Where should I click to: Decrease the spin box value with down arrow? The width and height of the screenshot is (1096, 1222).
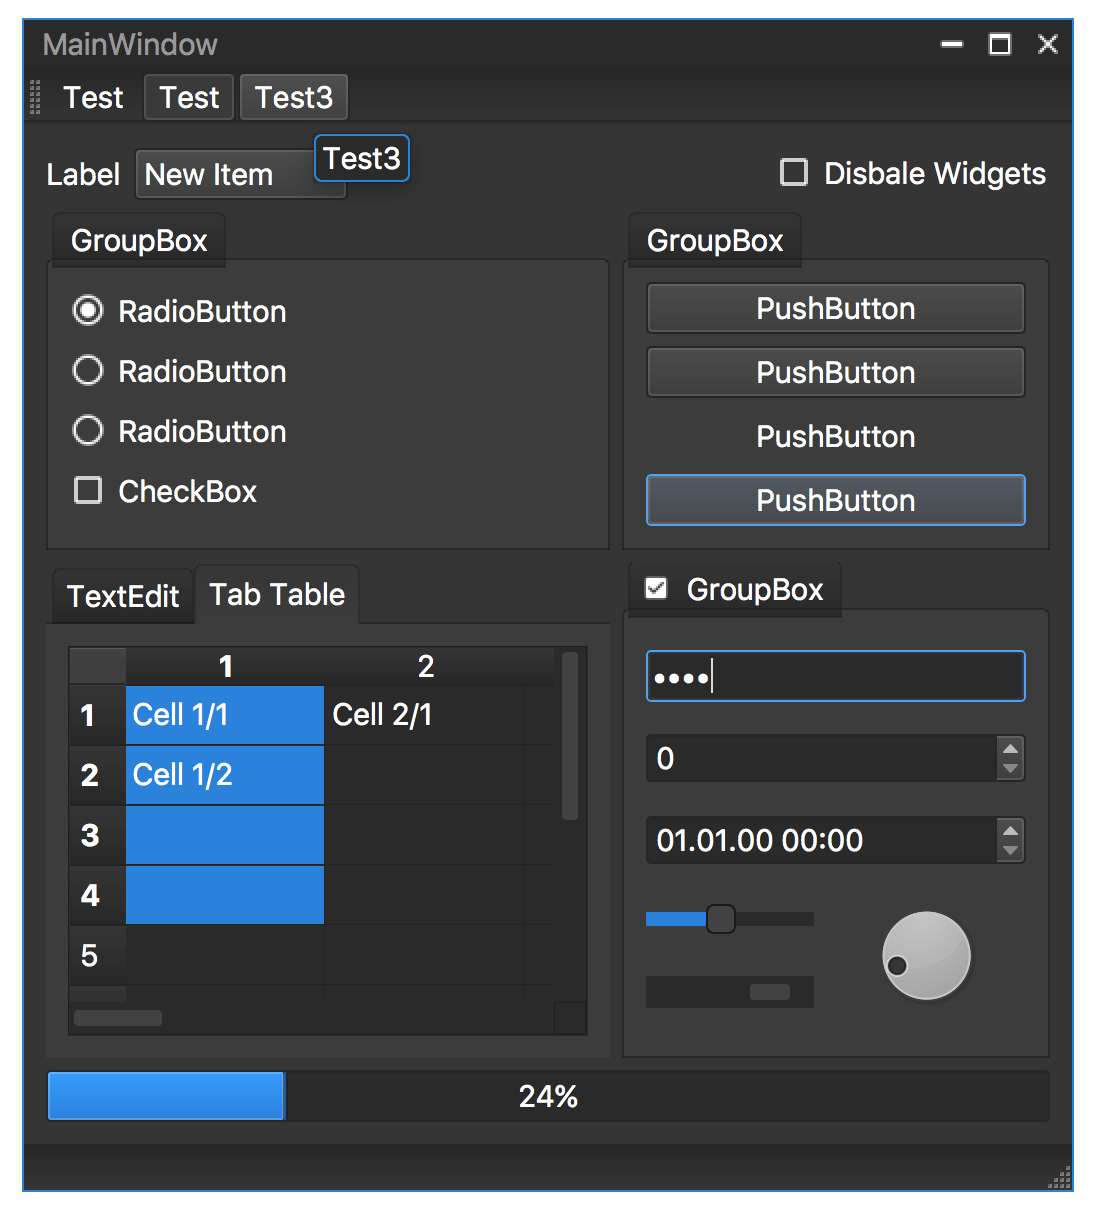tap(1010, 769)
